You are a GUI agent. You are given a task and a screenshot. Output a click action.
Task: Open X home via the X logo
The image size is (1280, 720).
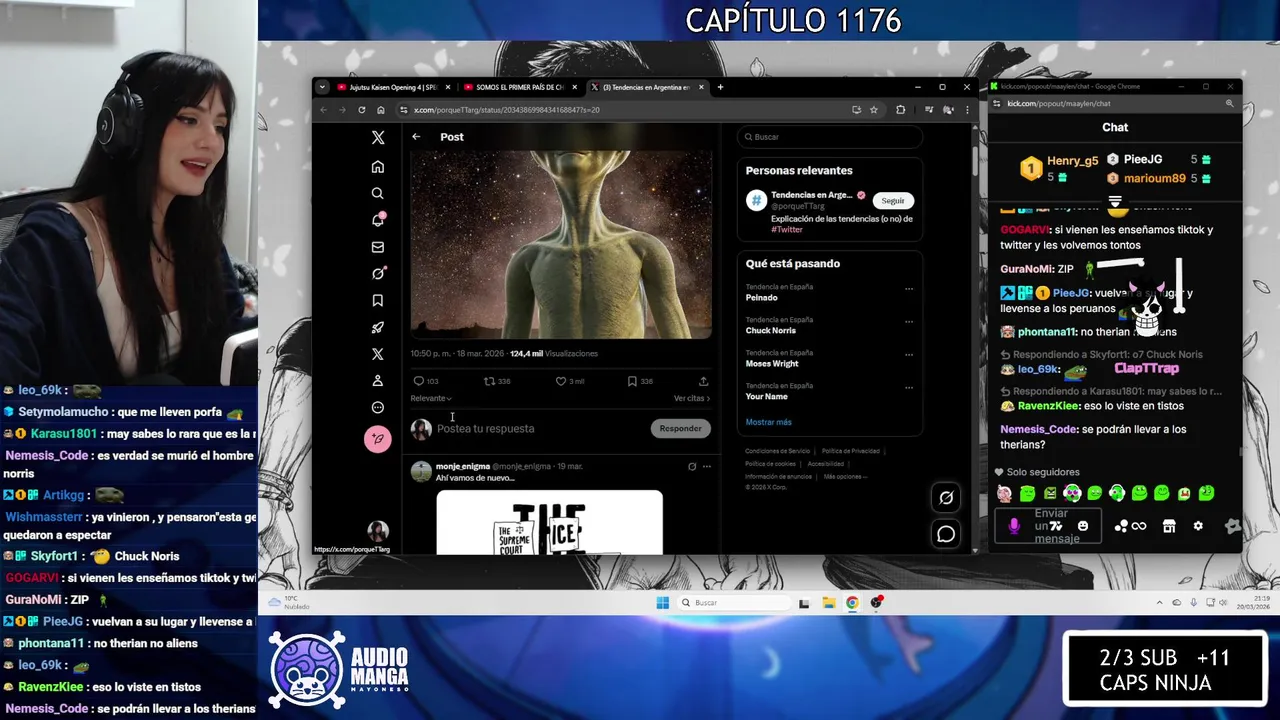[x=378, y=138]
